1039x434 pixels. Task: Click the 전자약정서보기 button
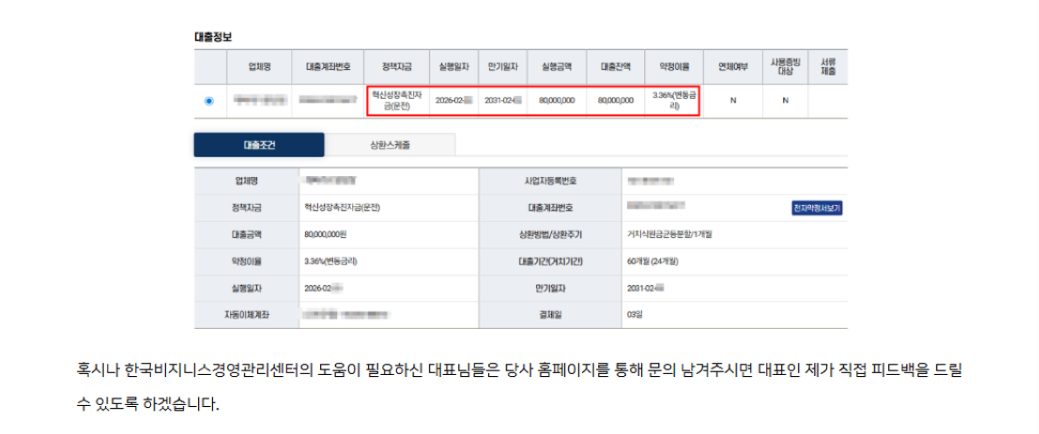click(x=816, y=208)
